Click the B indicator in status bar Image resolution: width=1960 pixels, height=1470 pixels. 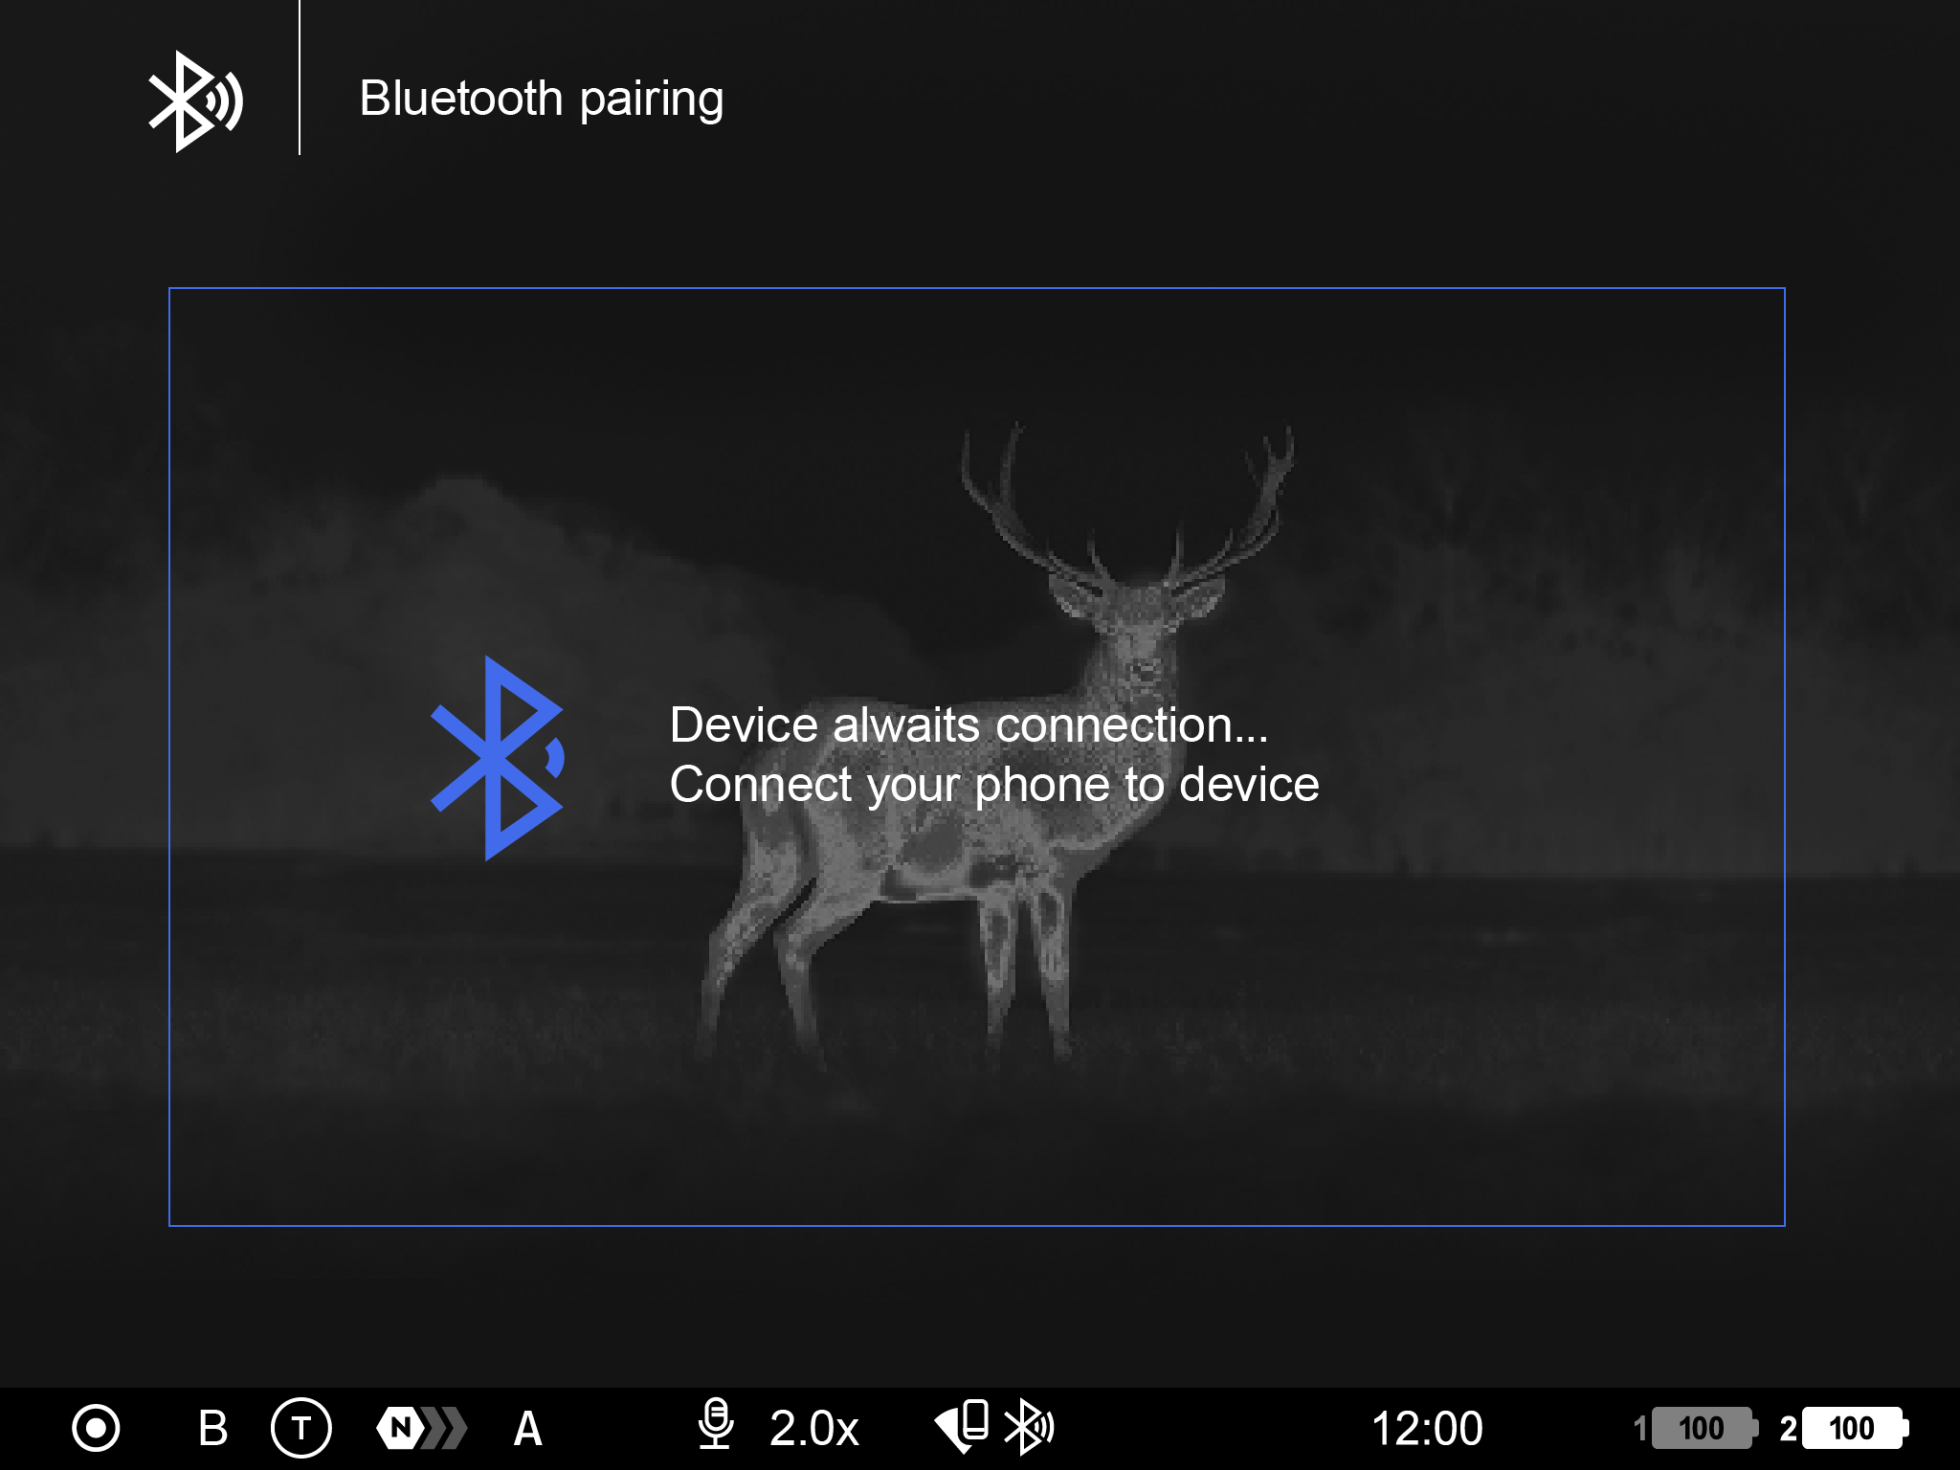tap(212, 1428)
